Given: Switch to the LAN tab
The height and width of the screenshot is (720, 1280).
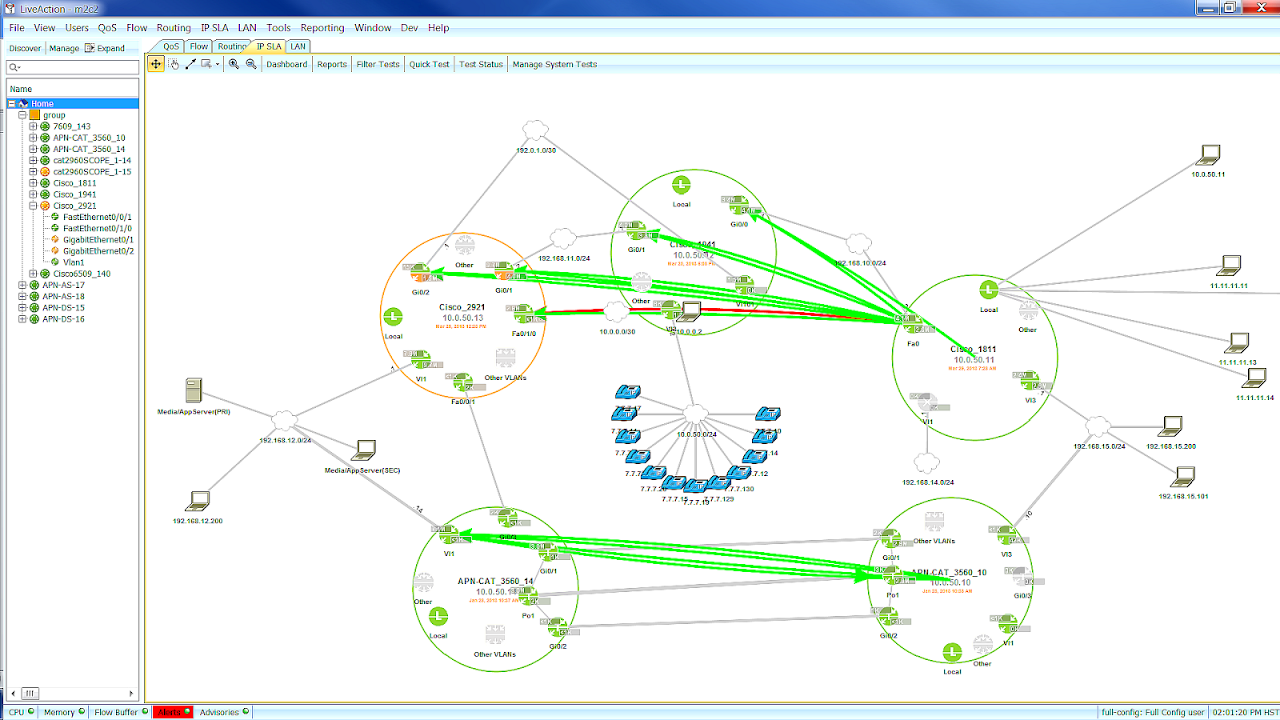Looking at the screenshot, I should point(297,46).
